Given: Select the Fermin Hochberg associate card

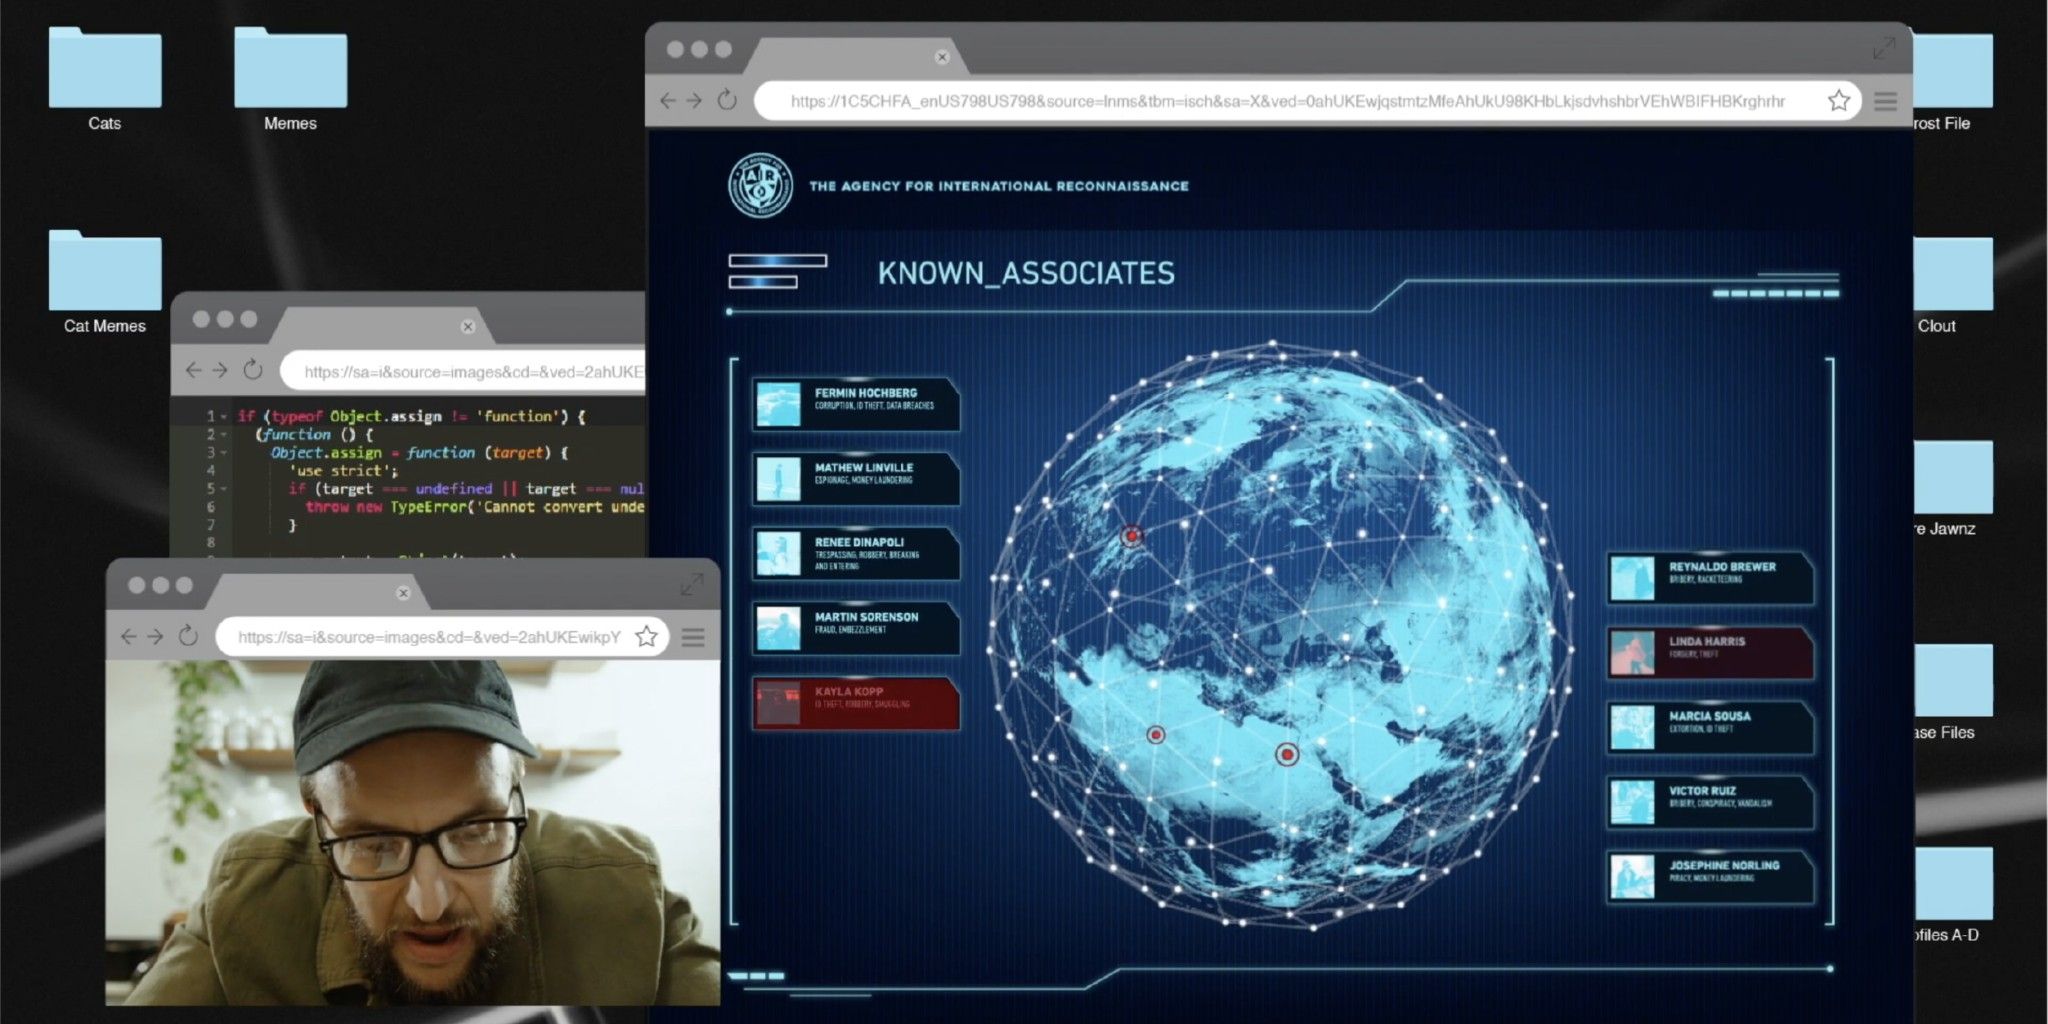Looking at the screenshot, I should tap(856, 404).
